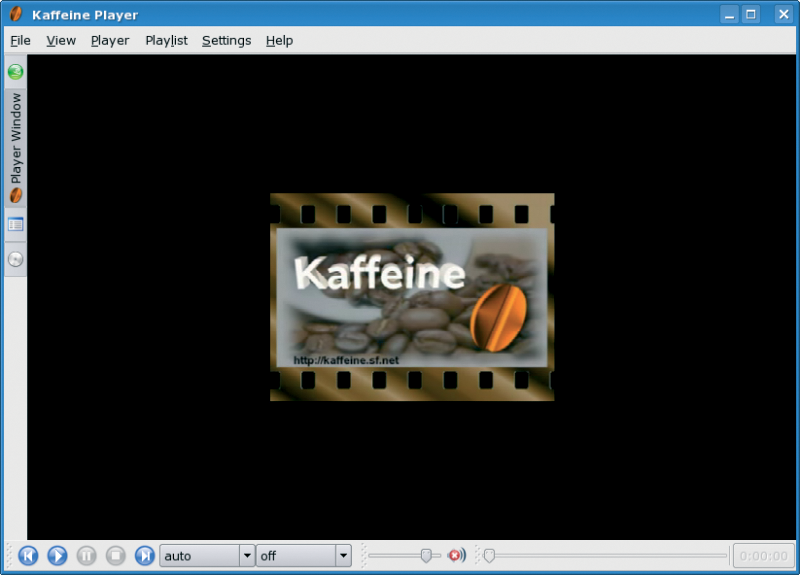Click the 0:00:00 time display

tap(763, 556)
